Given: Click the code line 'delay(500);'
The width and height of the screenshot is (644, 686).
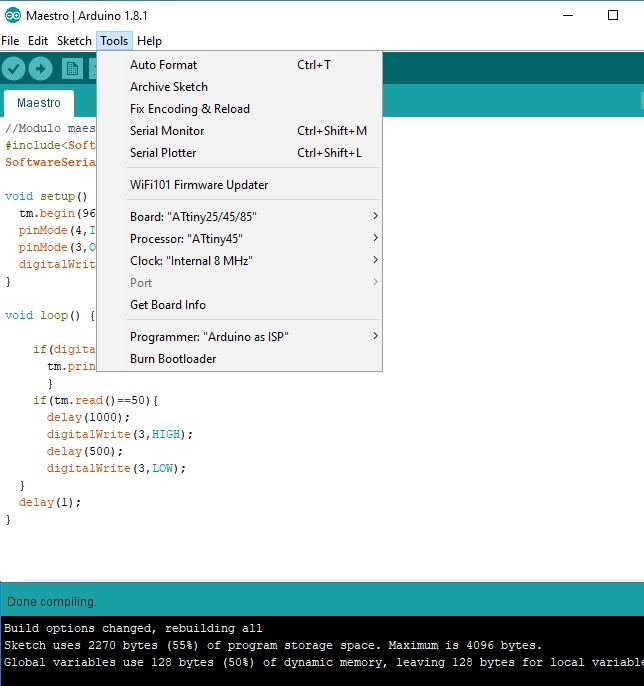Looking at the screenshot, I should (x=85, y=452).
